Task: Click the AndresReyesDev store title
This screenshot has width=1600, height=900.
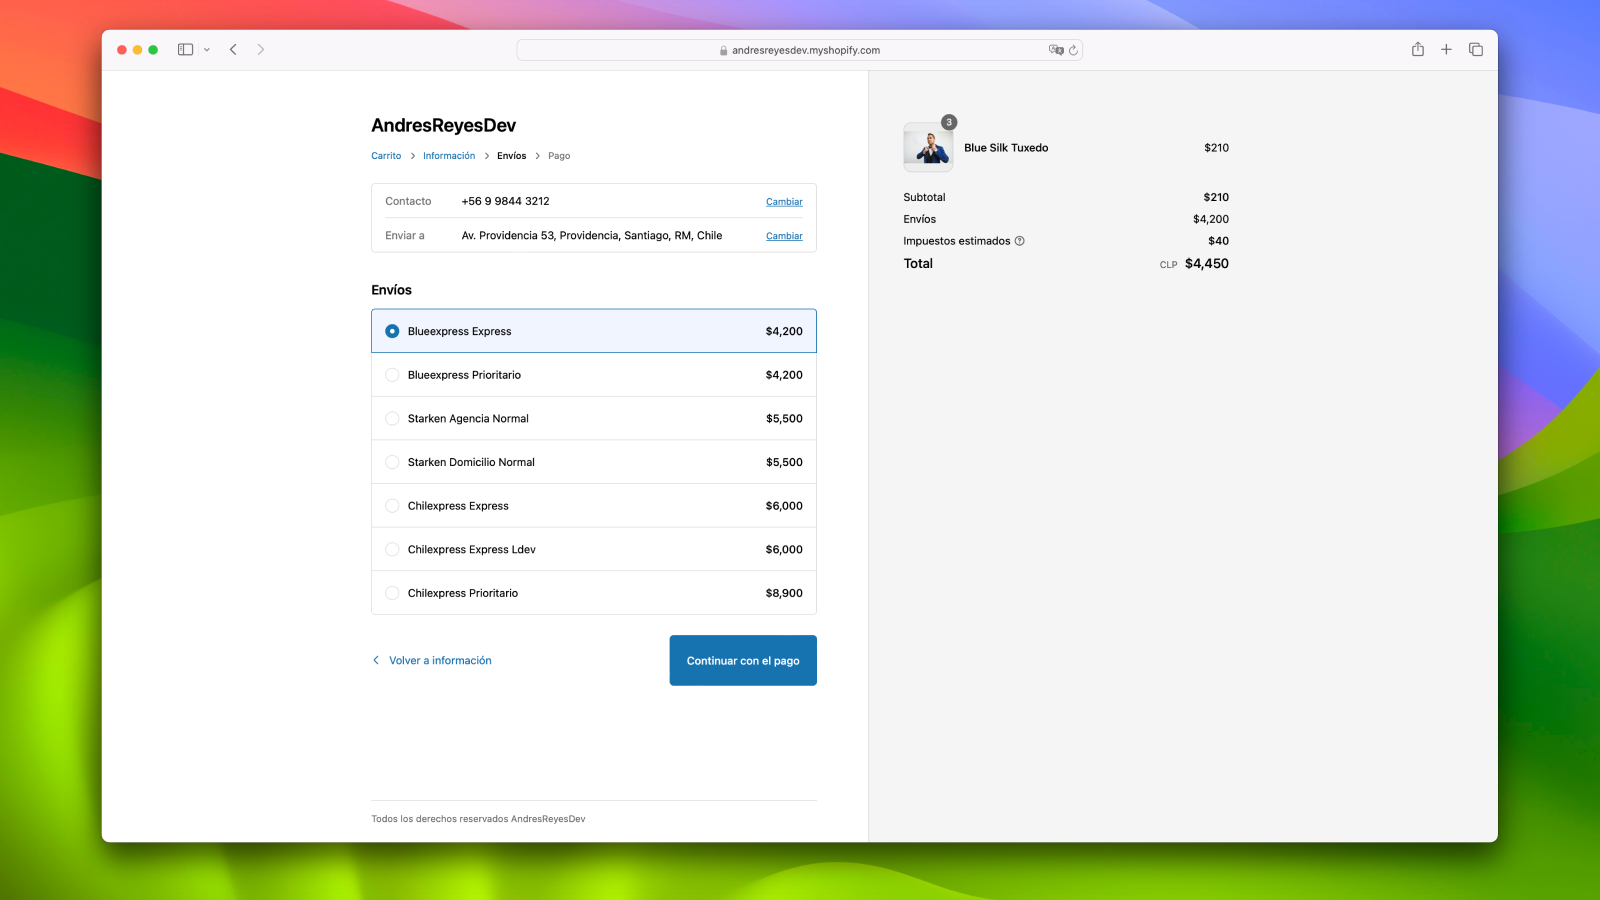Action: click(443, 125)
